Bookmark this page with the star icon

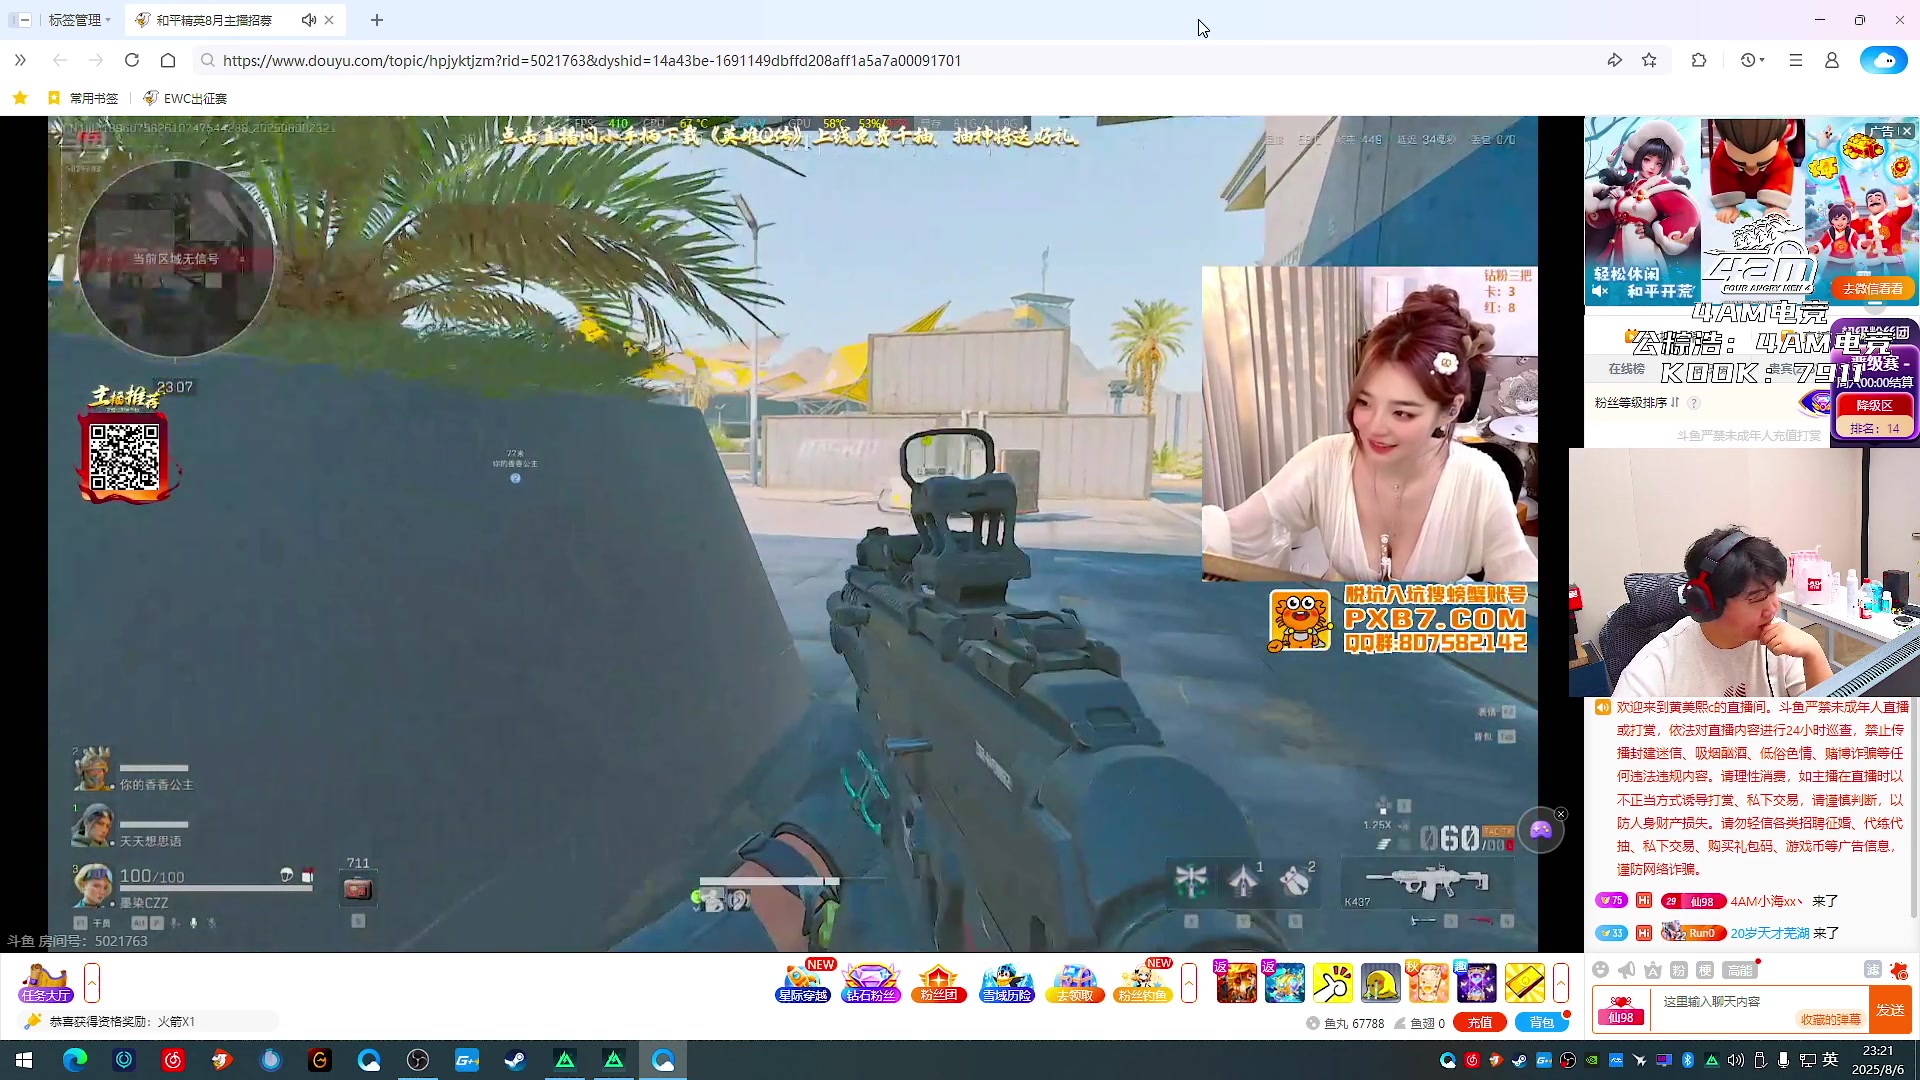tap(1649, 60)
